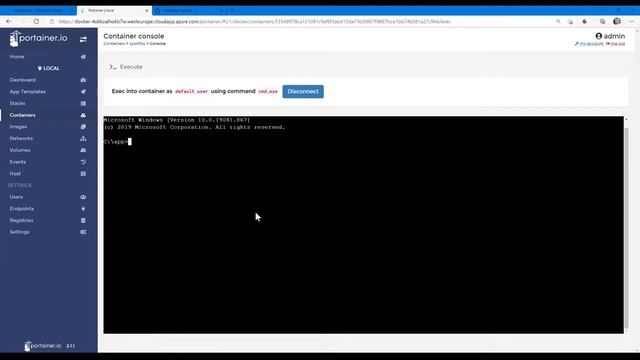Open Volumes using its drive icon

83,150
